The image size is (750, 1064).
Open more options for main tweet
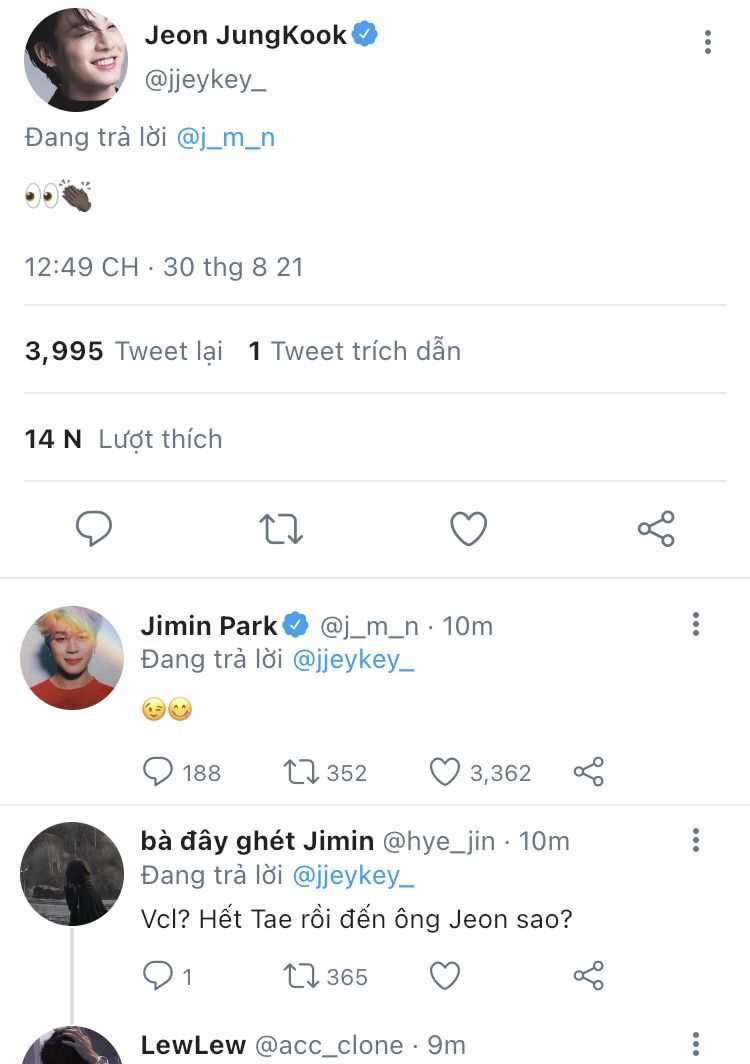click(707, 42)
